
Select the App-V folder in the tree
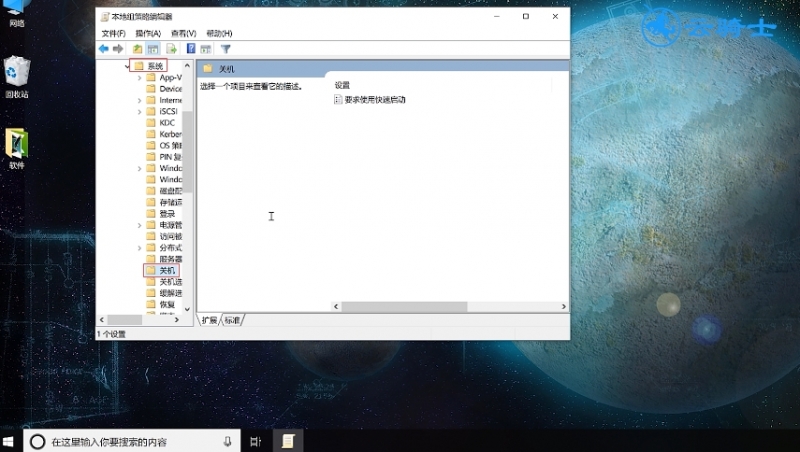[x=164, y=78]
